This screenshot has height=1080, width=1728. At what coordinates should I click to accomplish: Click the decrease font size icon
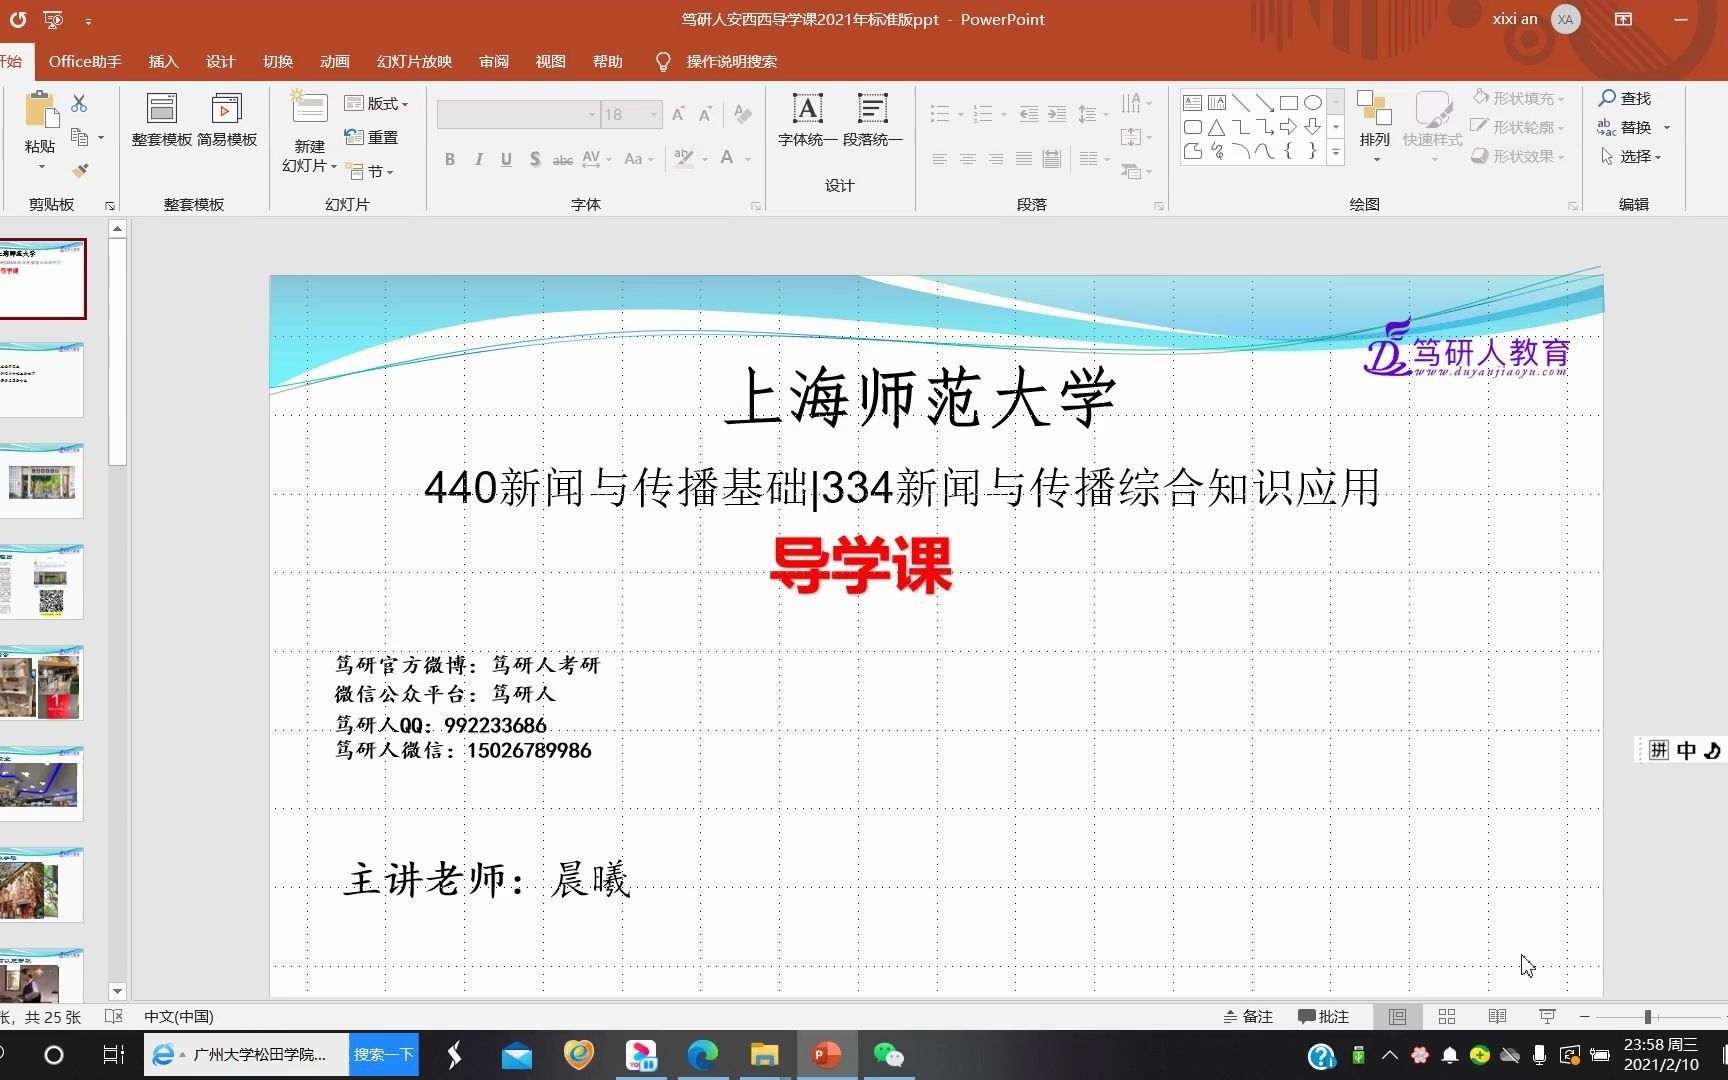click(x=705, y=114)
